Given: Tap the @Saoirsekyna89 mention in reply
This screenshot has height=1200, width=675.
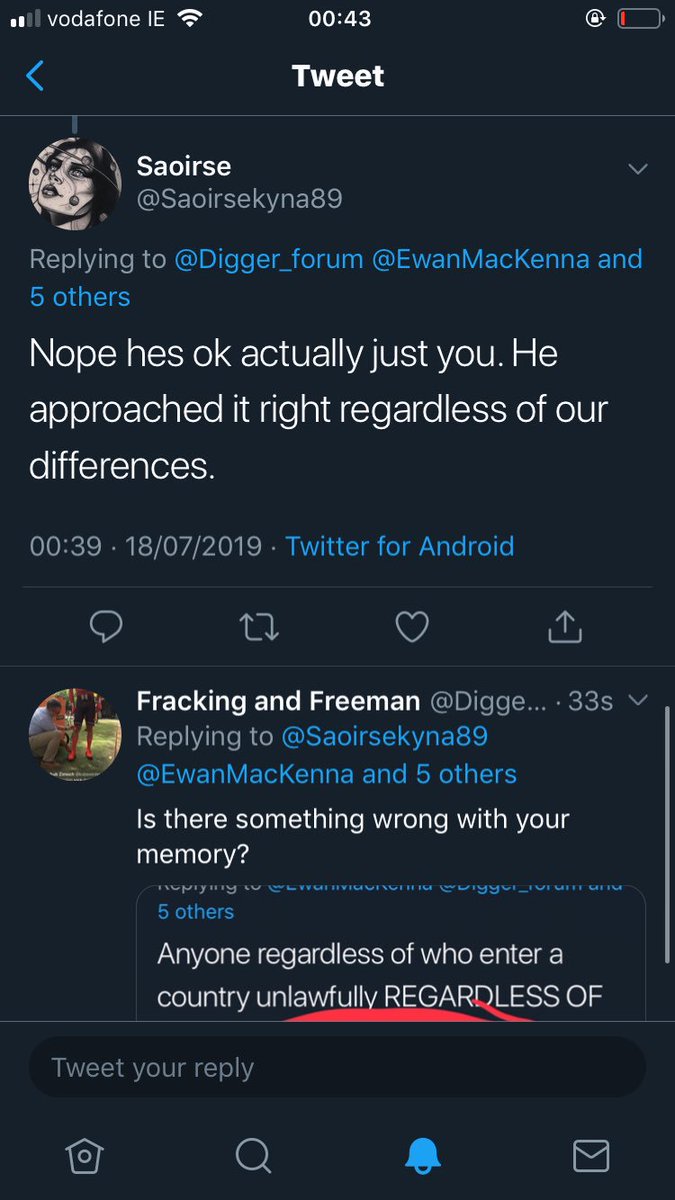Looking at the screenshot, I should (x=384, y=737).
